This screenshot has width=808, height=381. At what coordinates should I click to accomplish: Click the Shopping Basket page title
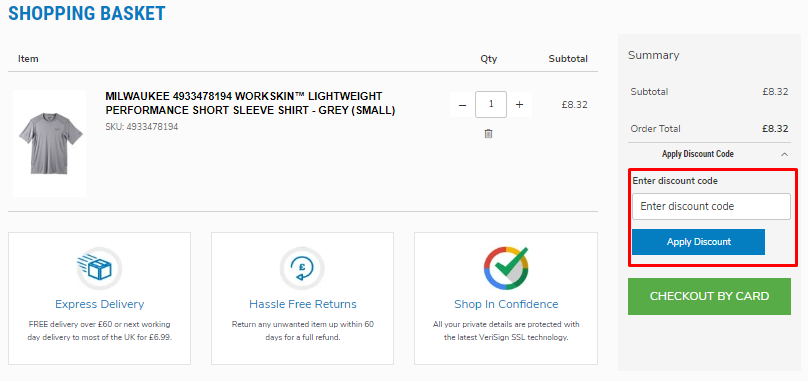point(87,13)
